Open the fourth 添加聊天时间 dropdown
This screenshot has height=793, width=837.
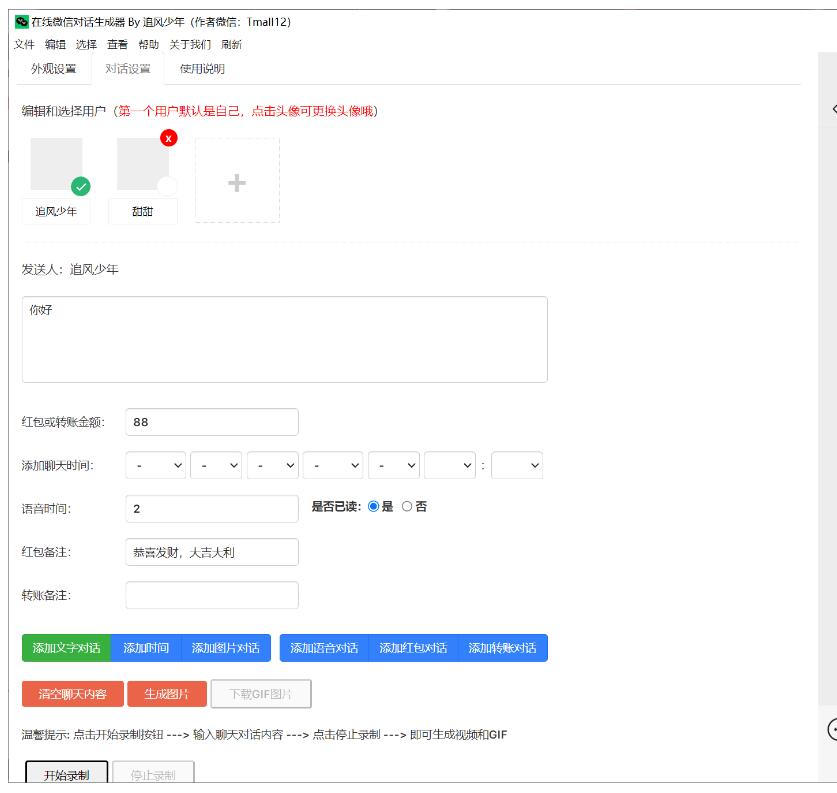332,465
